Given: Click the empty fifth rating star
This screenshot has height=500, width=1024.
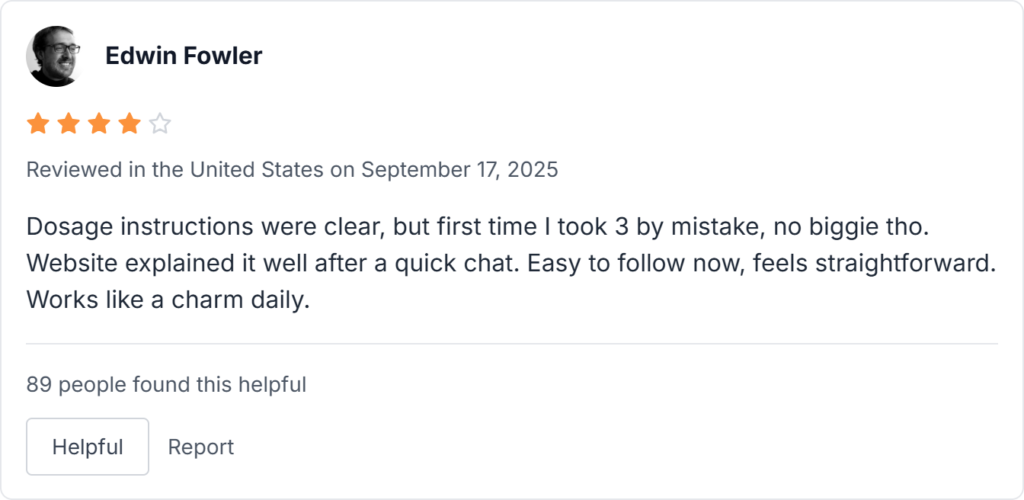Looking at the screenshot, I should pyautogui.click(x=160, y=124).
